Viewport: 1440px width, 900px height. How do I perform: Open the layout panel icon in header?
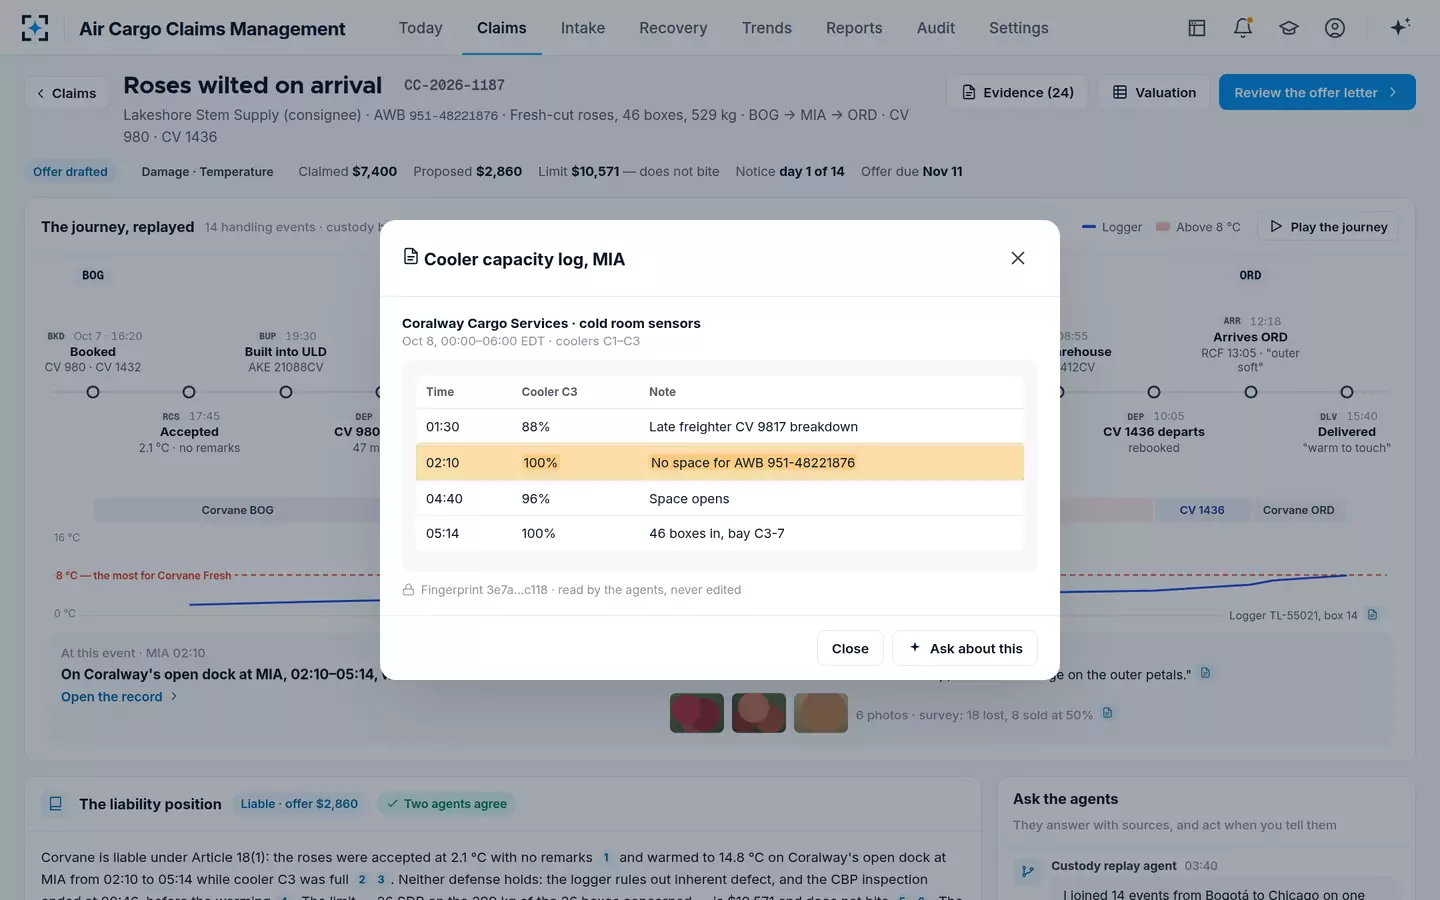[x=1197, y=28]
